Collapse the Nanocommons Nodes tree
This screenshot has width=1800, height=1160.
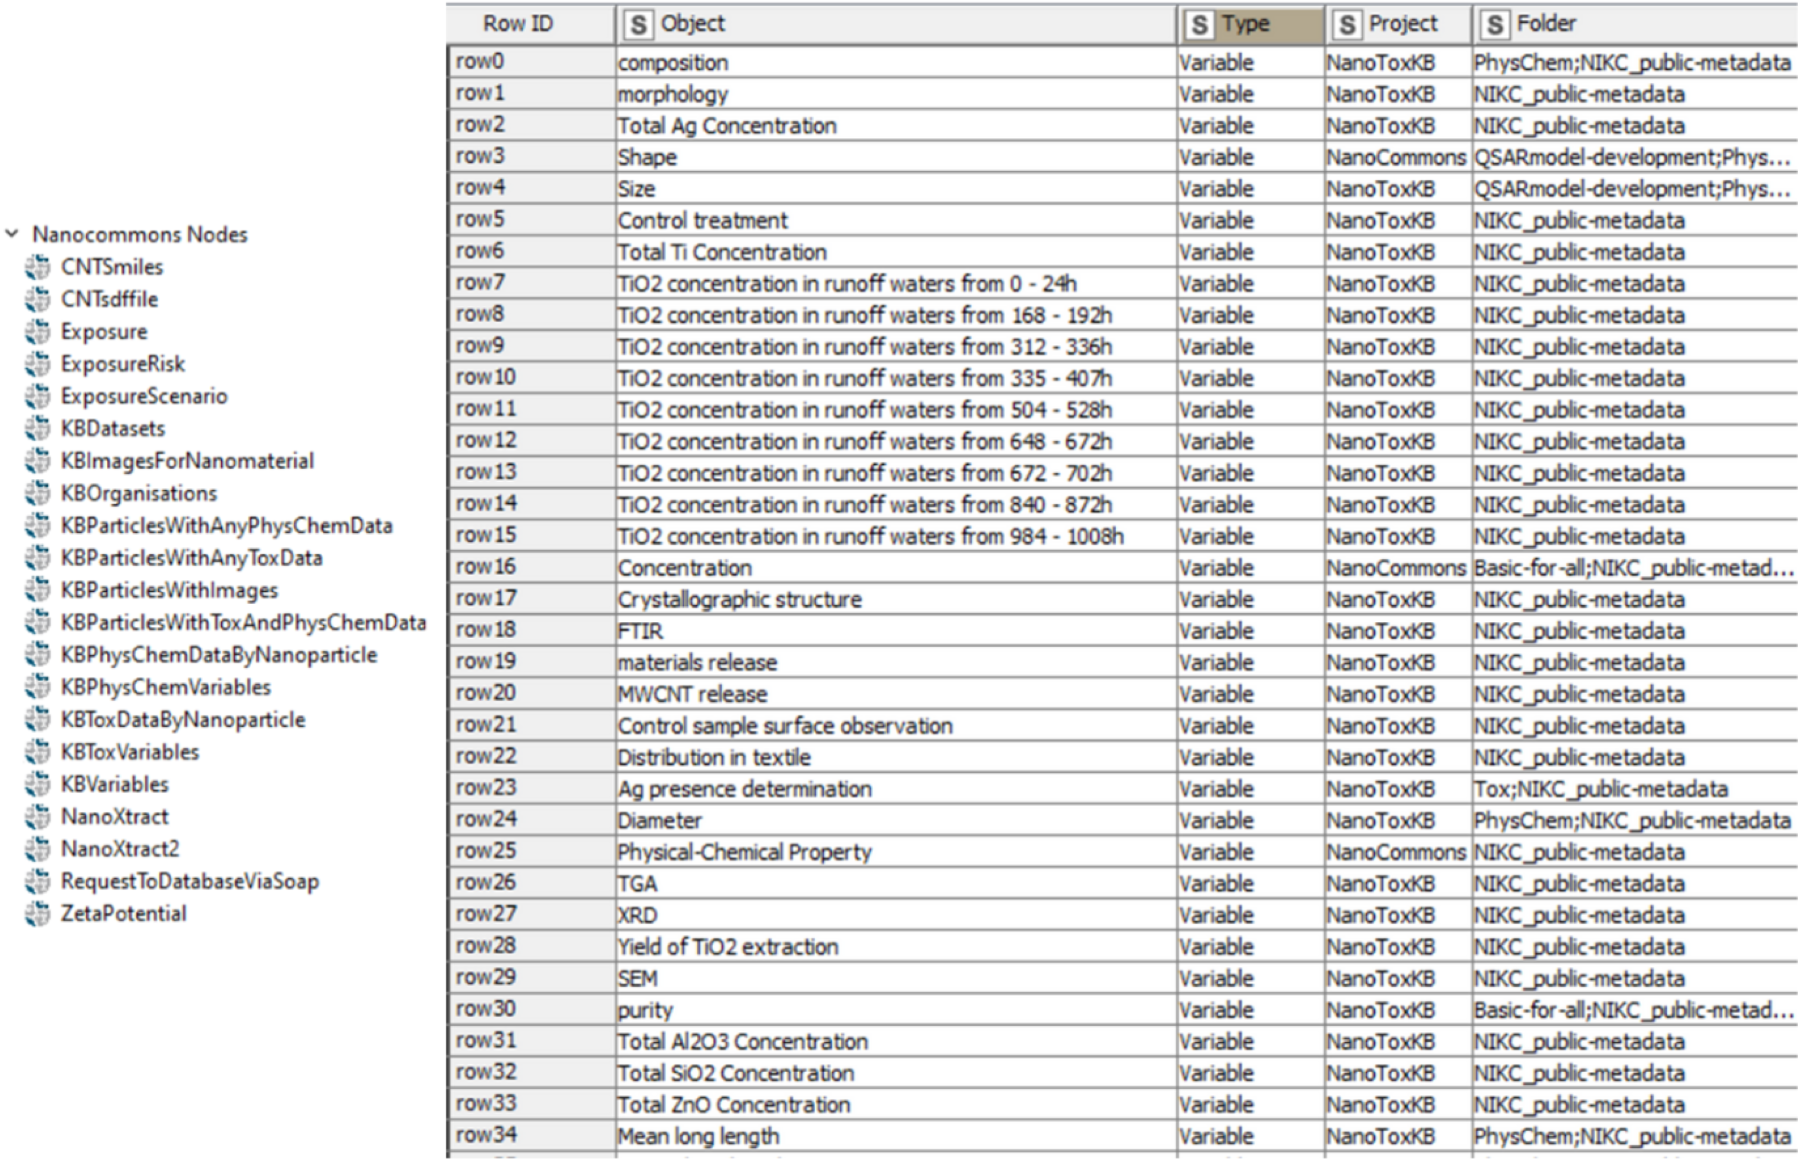(12, 234)
